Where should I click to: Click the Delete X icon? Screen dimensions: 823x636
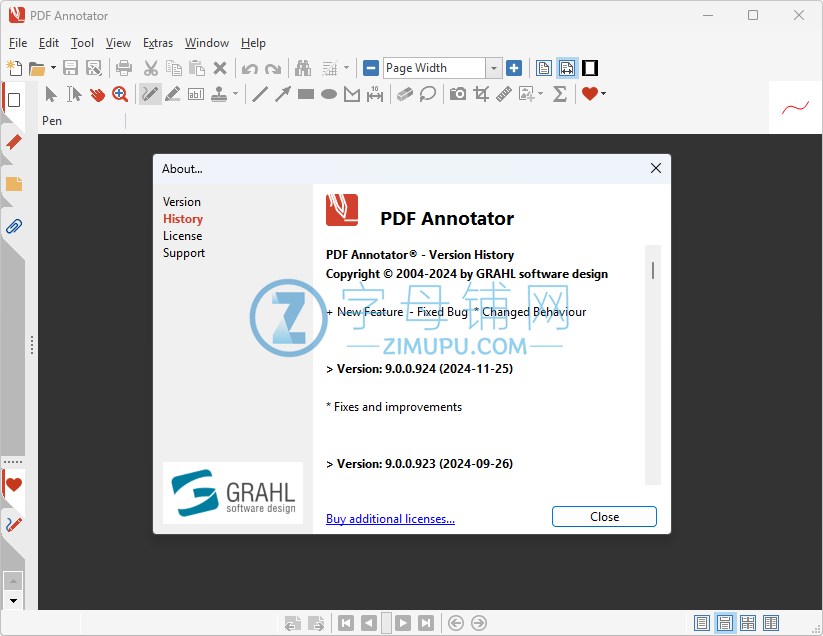[x=220, y=68]
